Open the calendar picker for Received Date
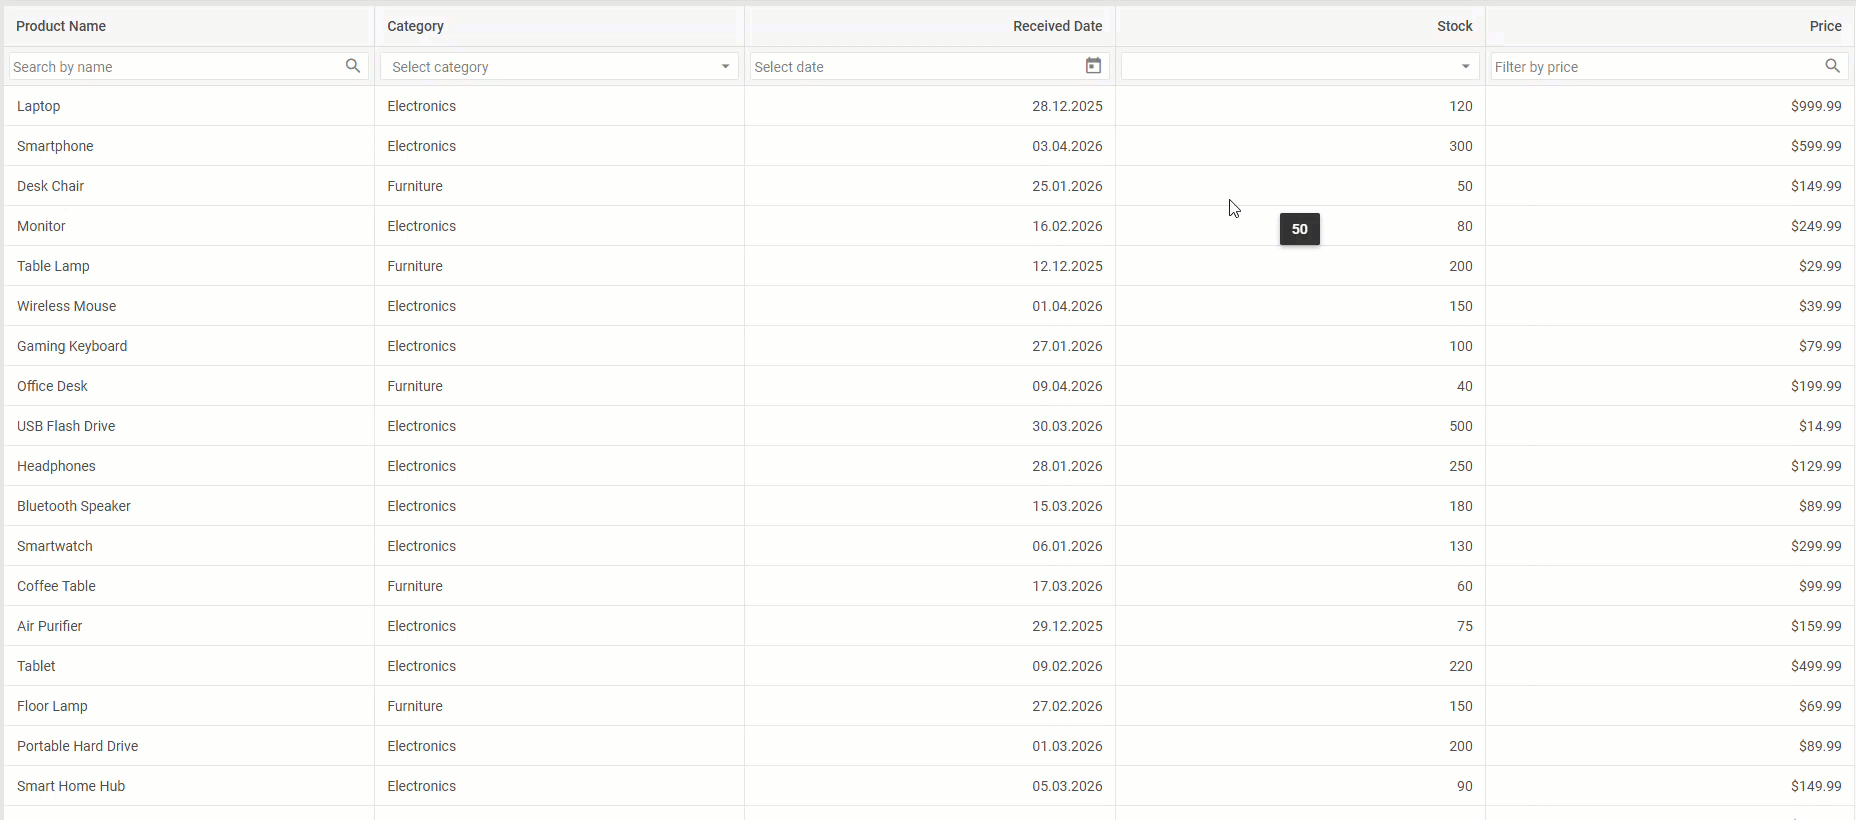This screenshot has height=820, width=1856. 1093,66
